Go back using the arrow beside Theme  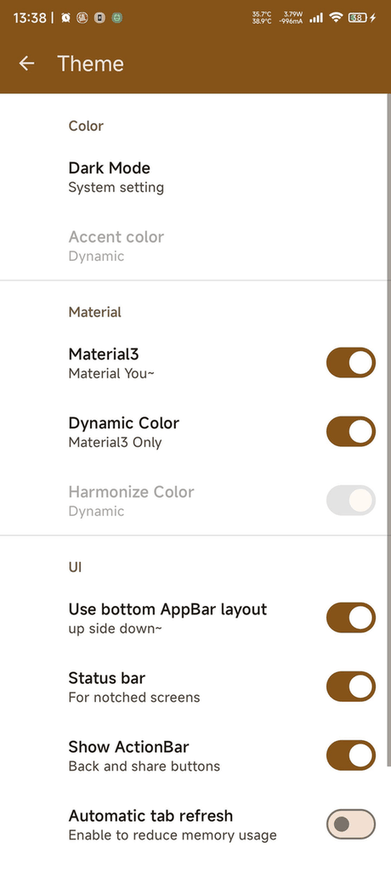[27, 63]
